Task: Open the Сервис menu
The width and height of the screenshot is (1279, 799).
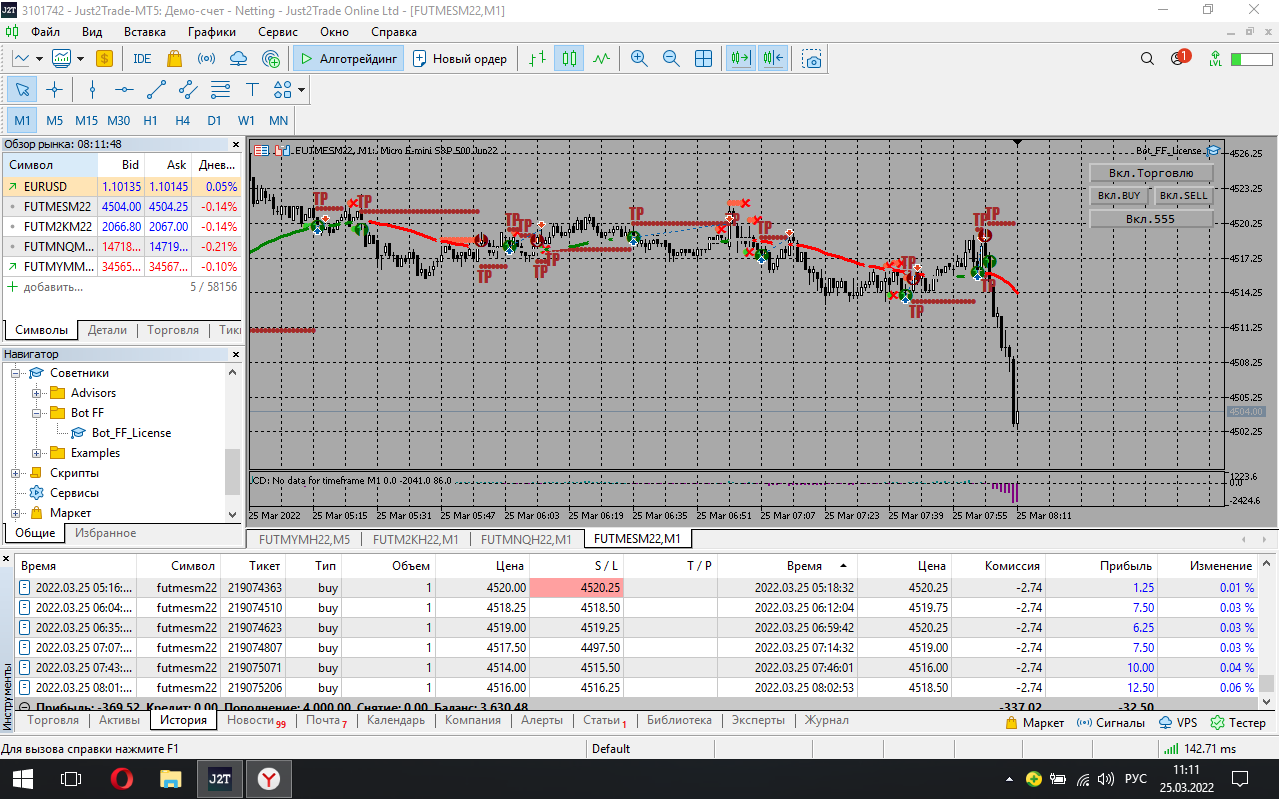Action: click(278, 31)
